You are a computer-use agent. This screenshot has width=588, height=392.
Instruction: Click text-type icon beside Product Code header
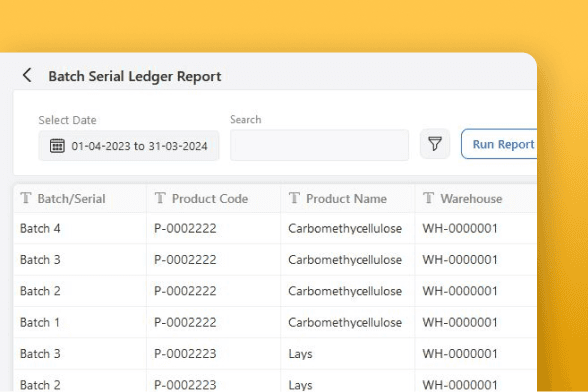pyautogui.click(x=160, y=198)
